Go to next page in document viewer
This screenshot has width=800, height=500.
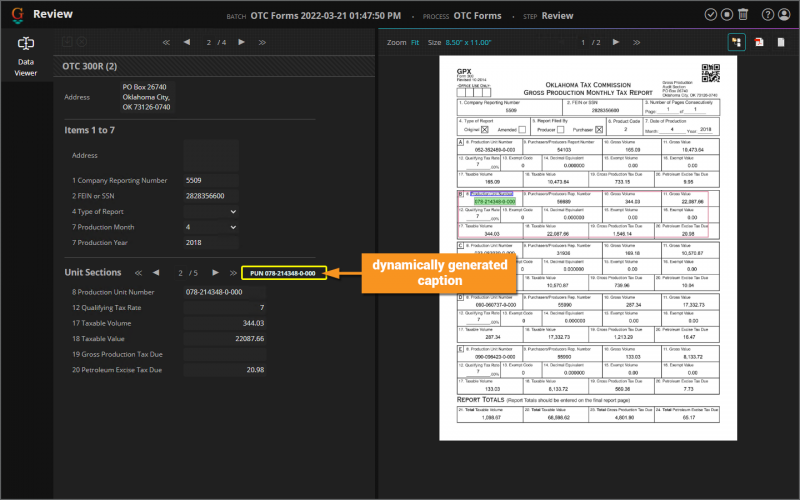click(x=615, y=43)
